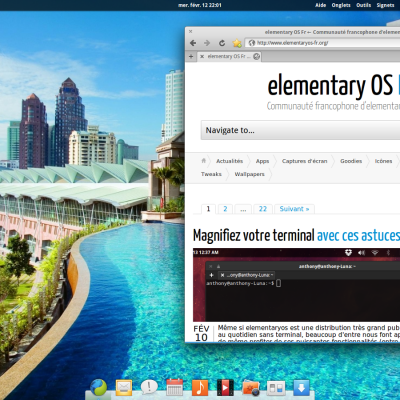
Task: Click the 'elementary OS' site heading
Action: pyautogui.click(x=330, y=85)
